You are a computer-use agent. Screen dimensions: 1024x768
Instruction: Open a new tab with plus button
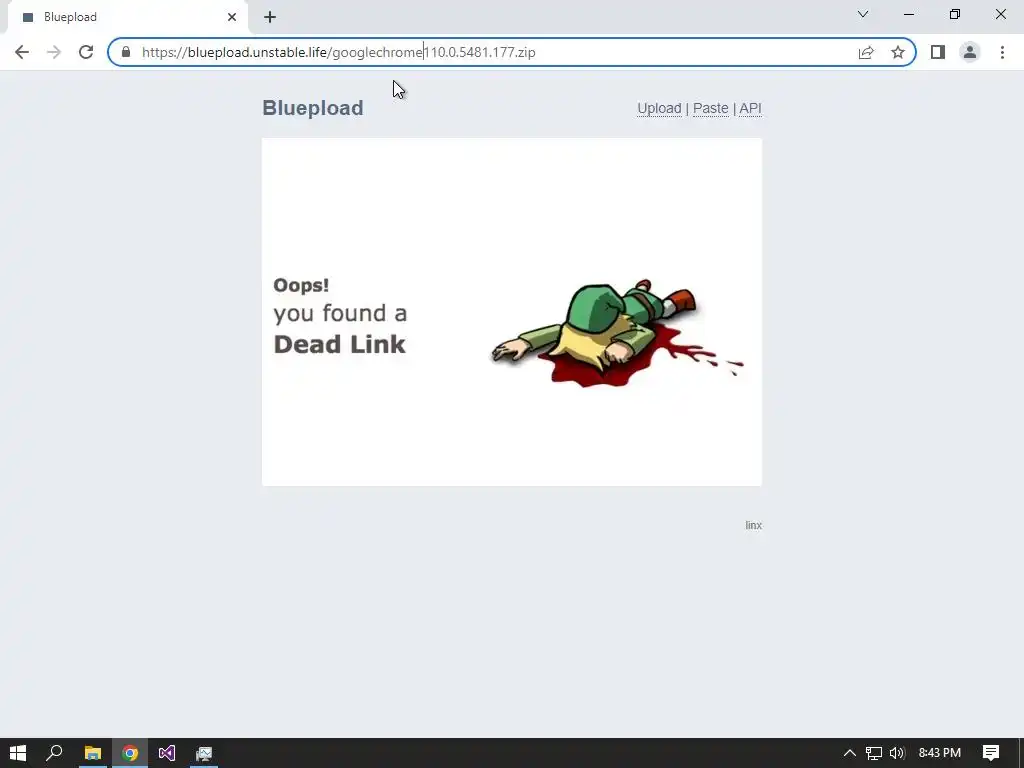(270, 17)
